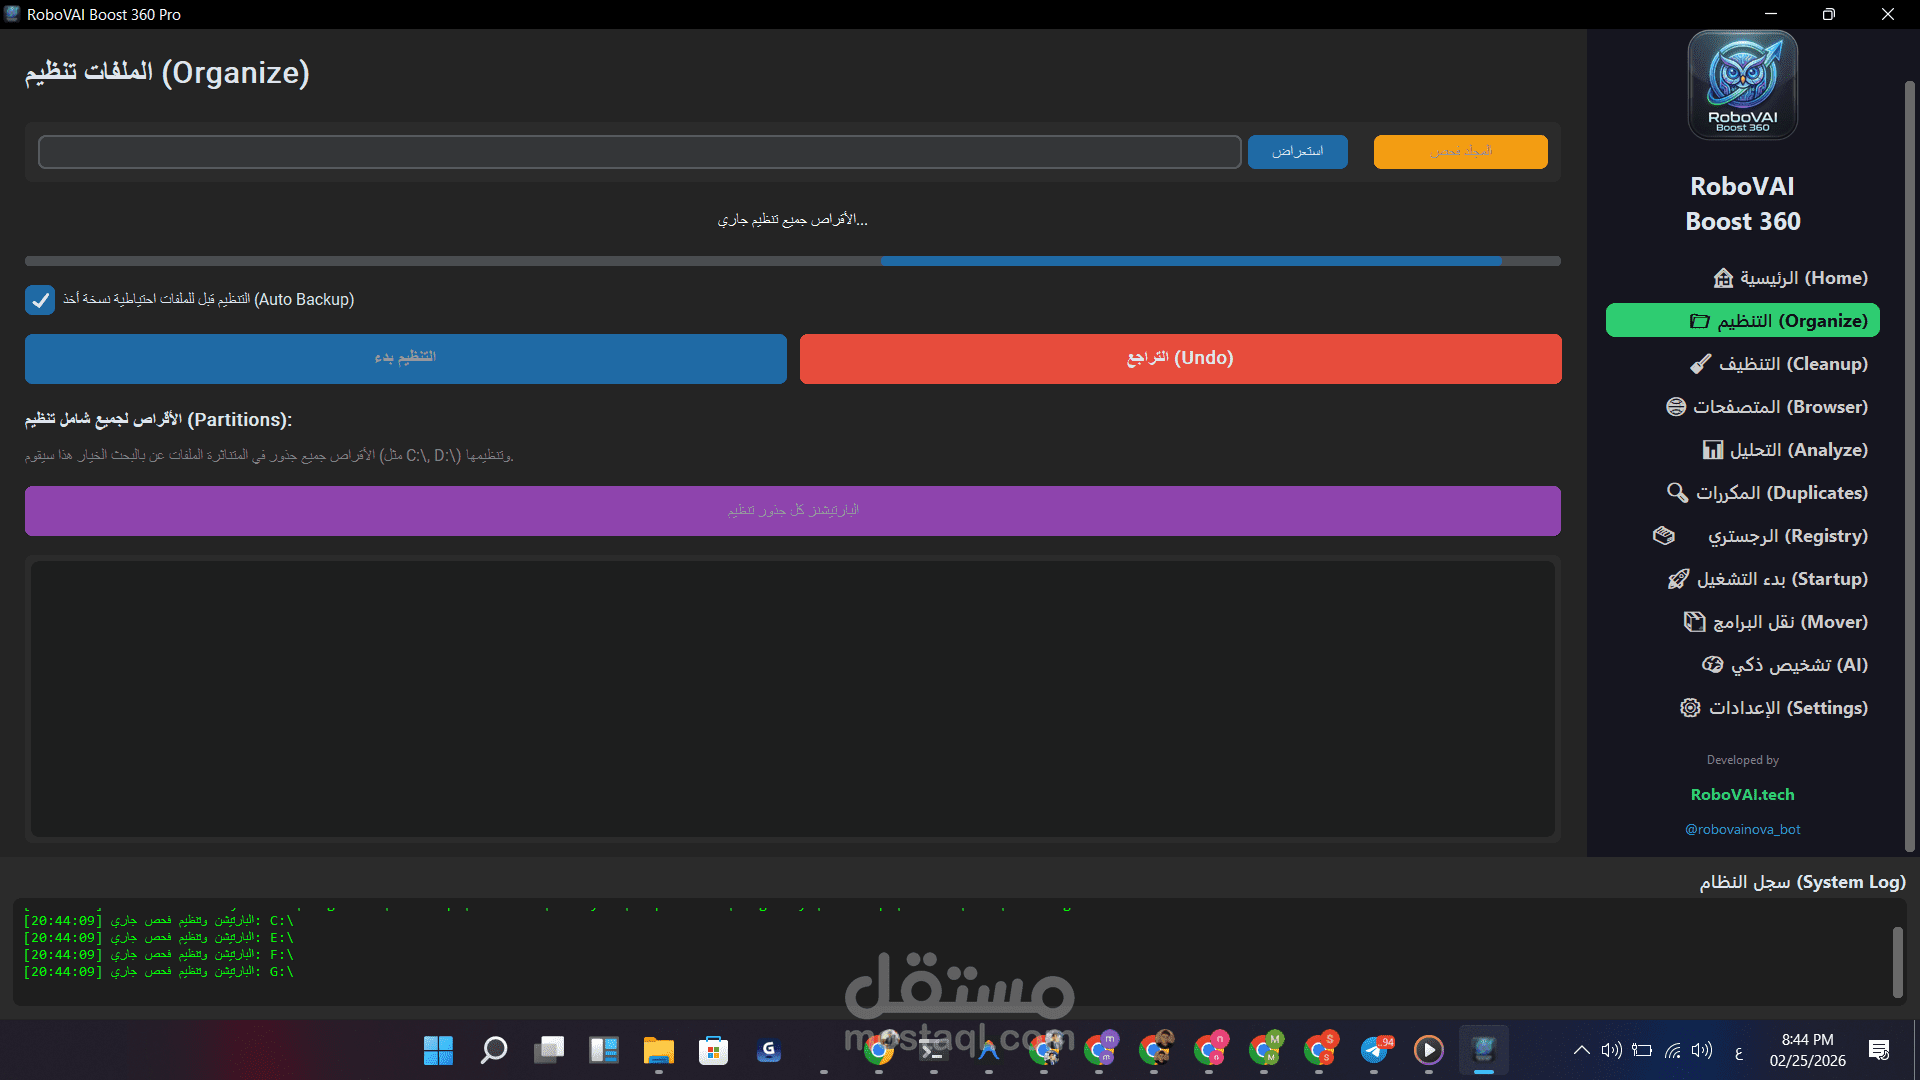Click the purple organize all partitions button
Image resolution: width=1920 pixels, height=1080 pixels.
pyautogui.click(x=792, y=511)
